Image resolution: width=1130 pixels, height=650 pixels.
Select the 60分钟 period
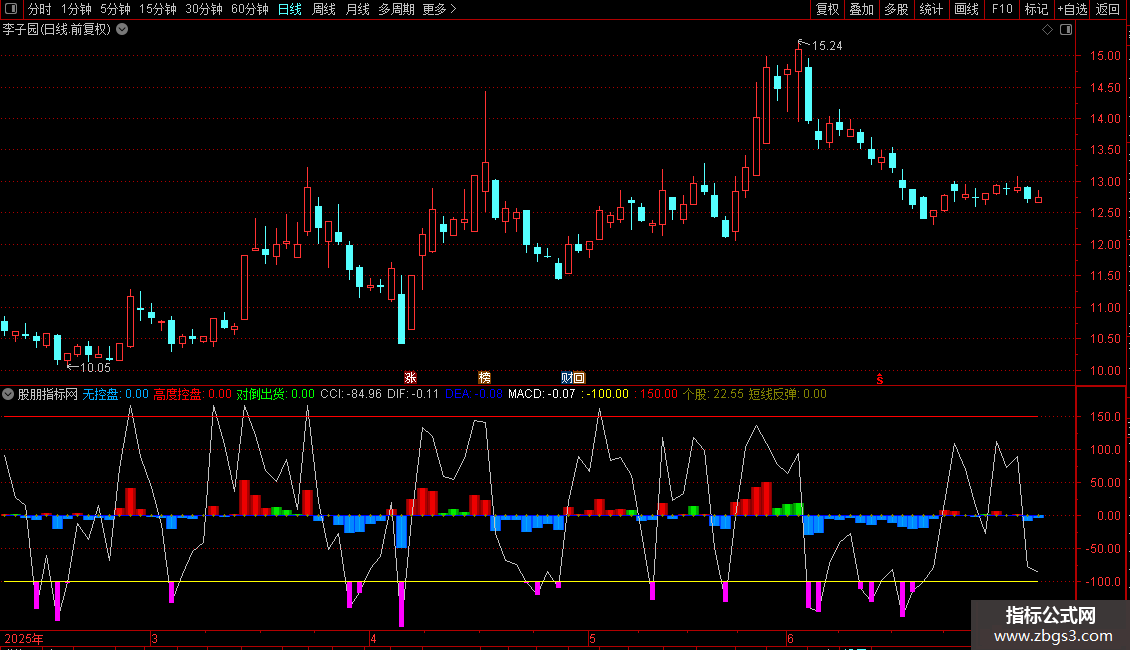point(249,9)
